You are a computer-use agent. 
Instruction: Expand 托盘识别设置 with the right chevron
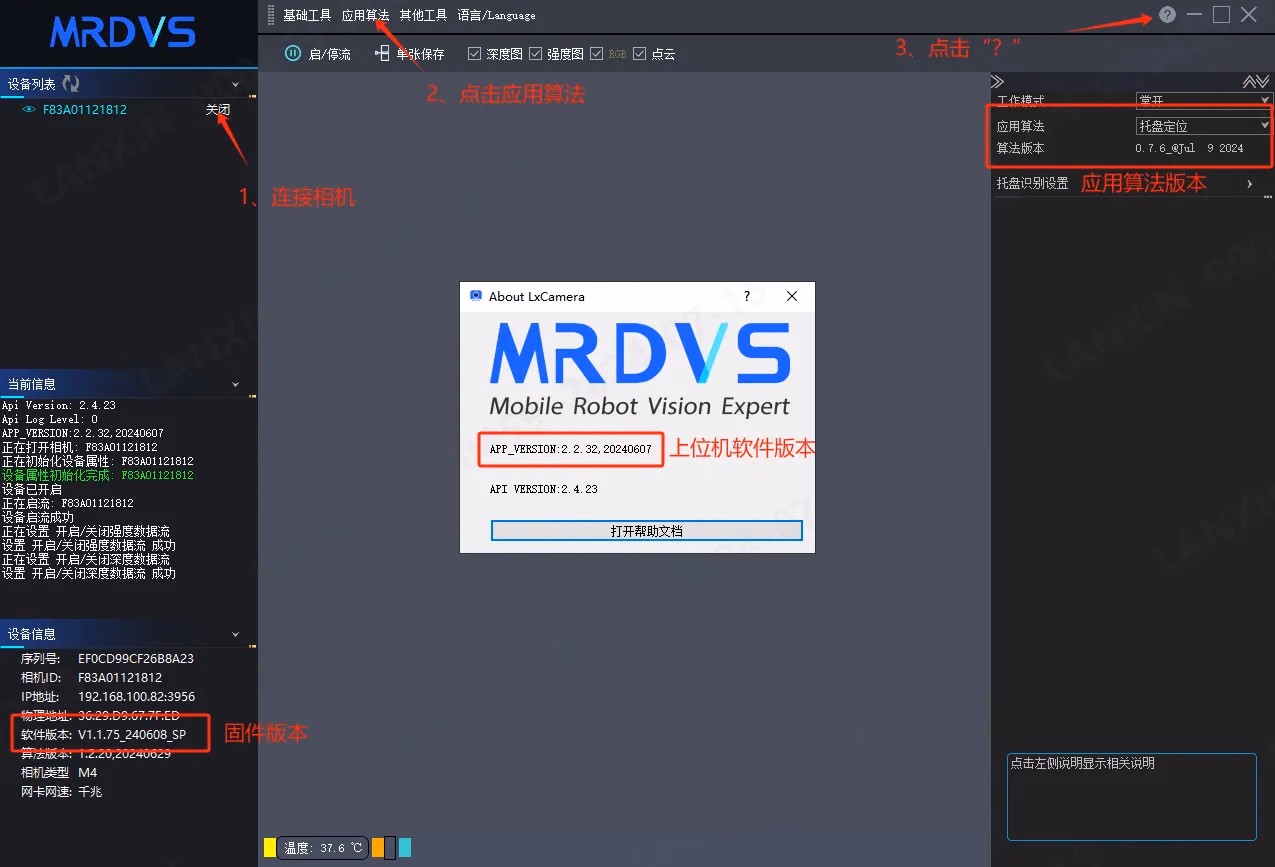(x=1250, y=184)
